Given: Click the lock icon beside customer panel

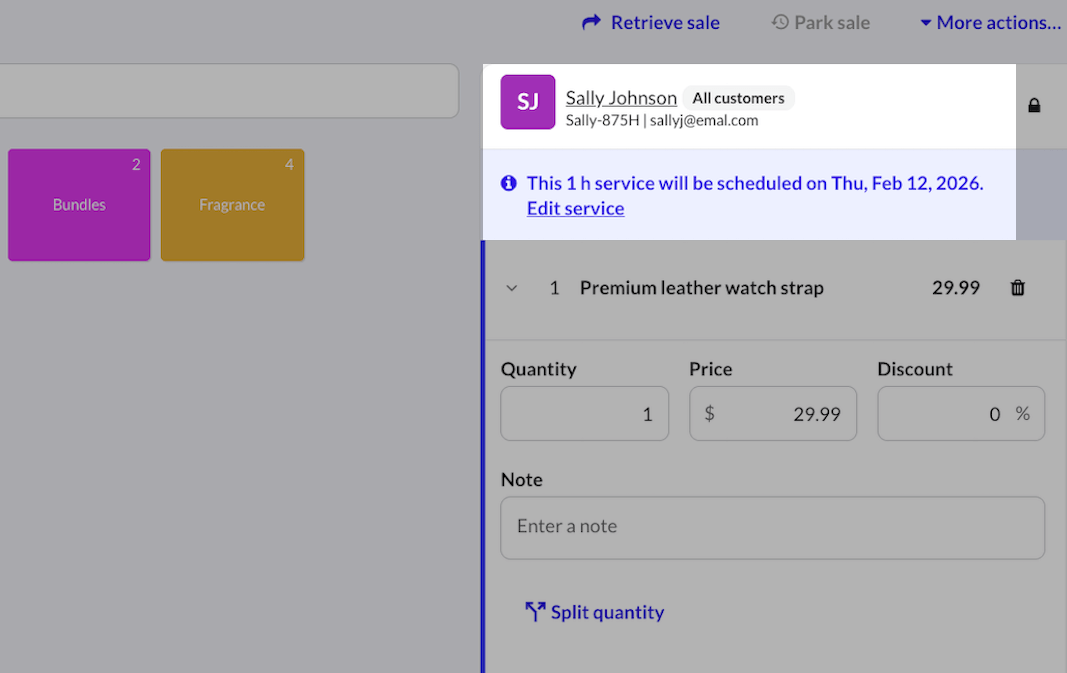Looking at the screenshot, I should coord(1034,105).
